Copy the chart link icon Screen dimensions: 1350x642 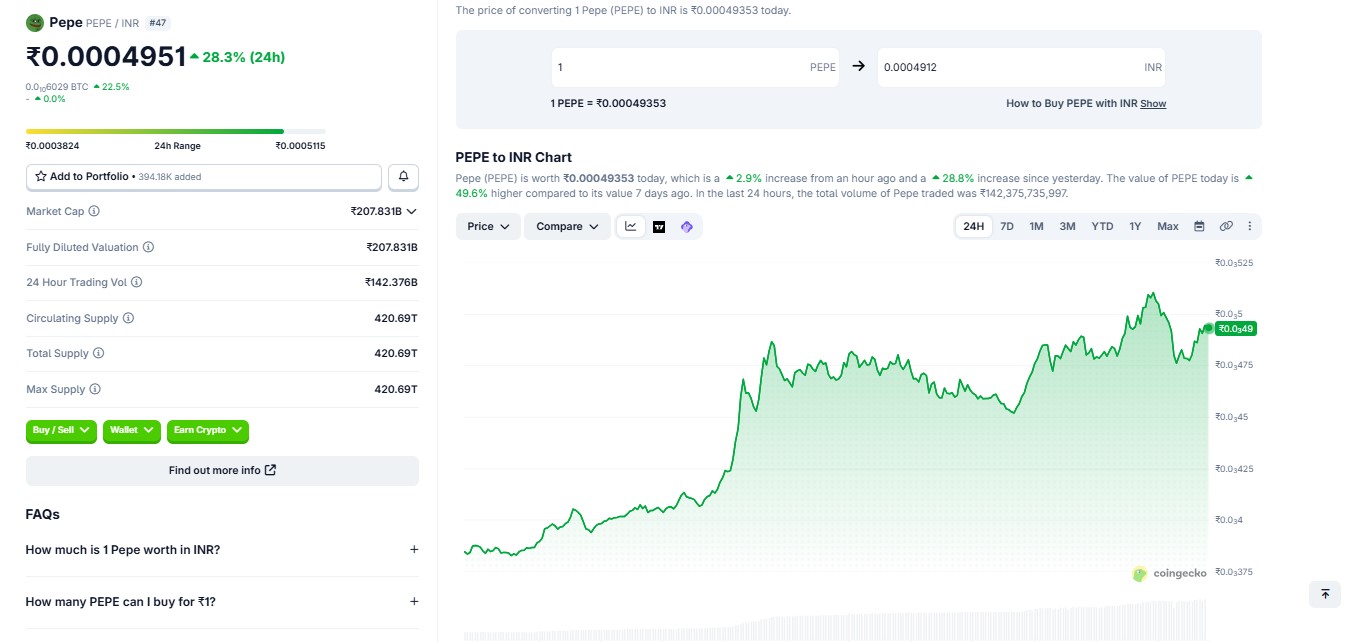[1226, 226]
